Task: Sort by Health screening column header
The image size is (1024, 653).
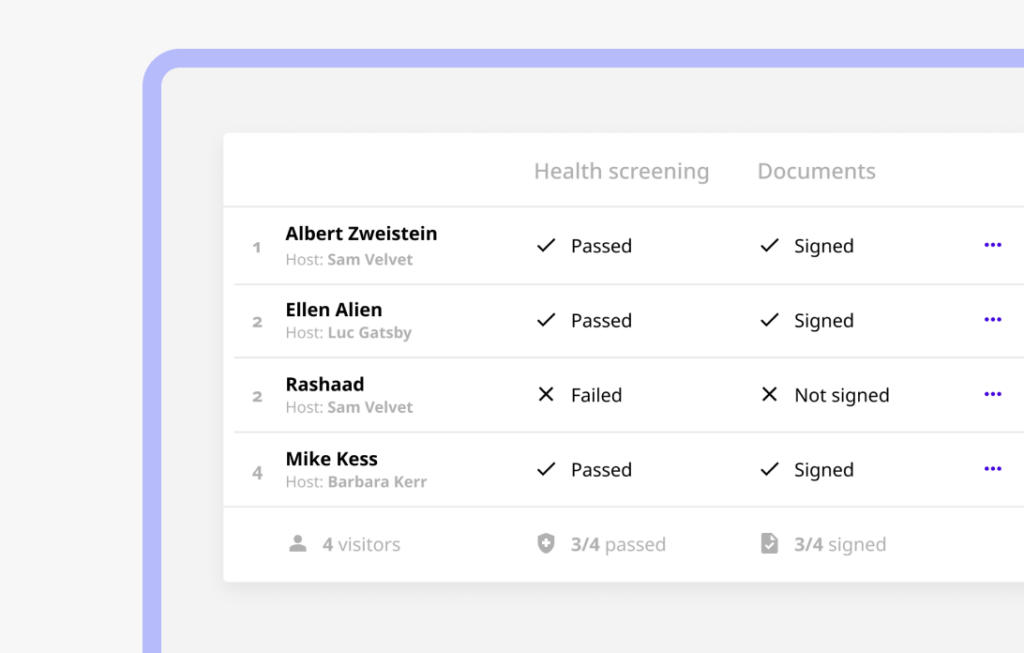Action: 621,171
